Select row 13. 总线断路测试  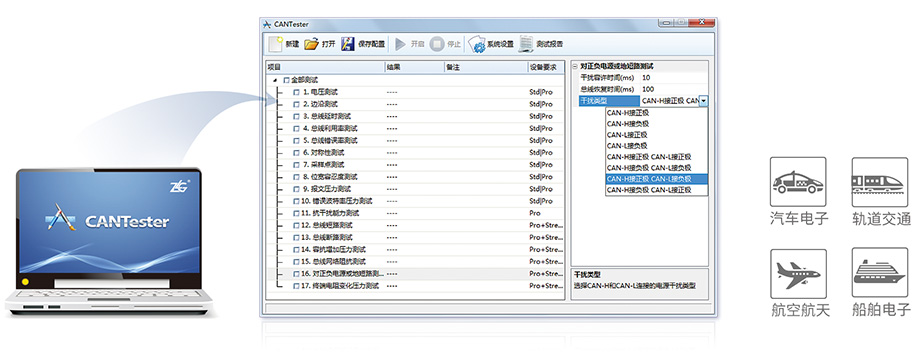(x=415, y=237)
